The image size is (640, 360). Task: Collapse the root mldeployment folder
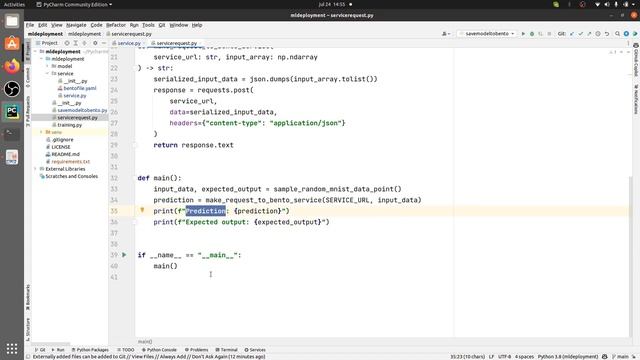[x=36, y=51]
